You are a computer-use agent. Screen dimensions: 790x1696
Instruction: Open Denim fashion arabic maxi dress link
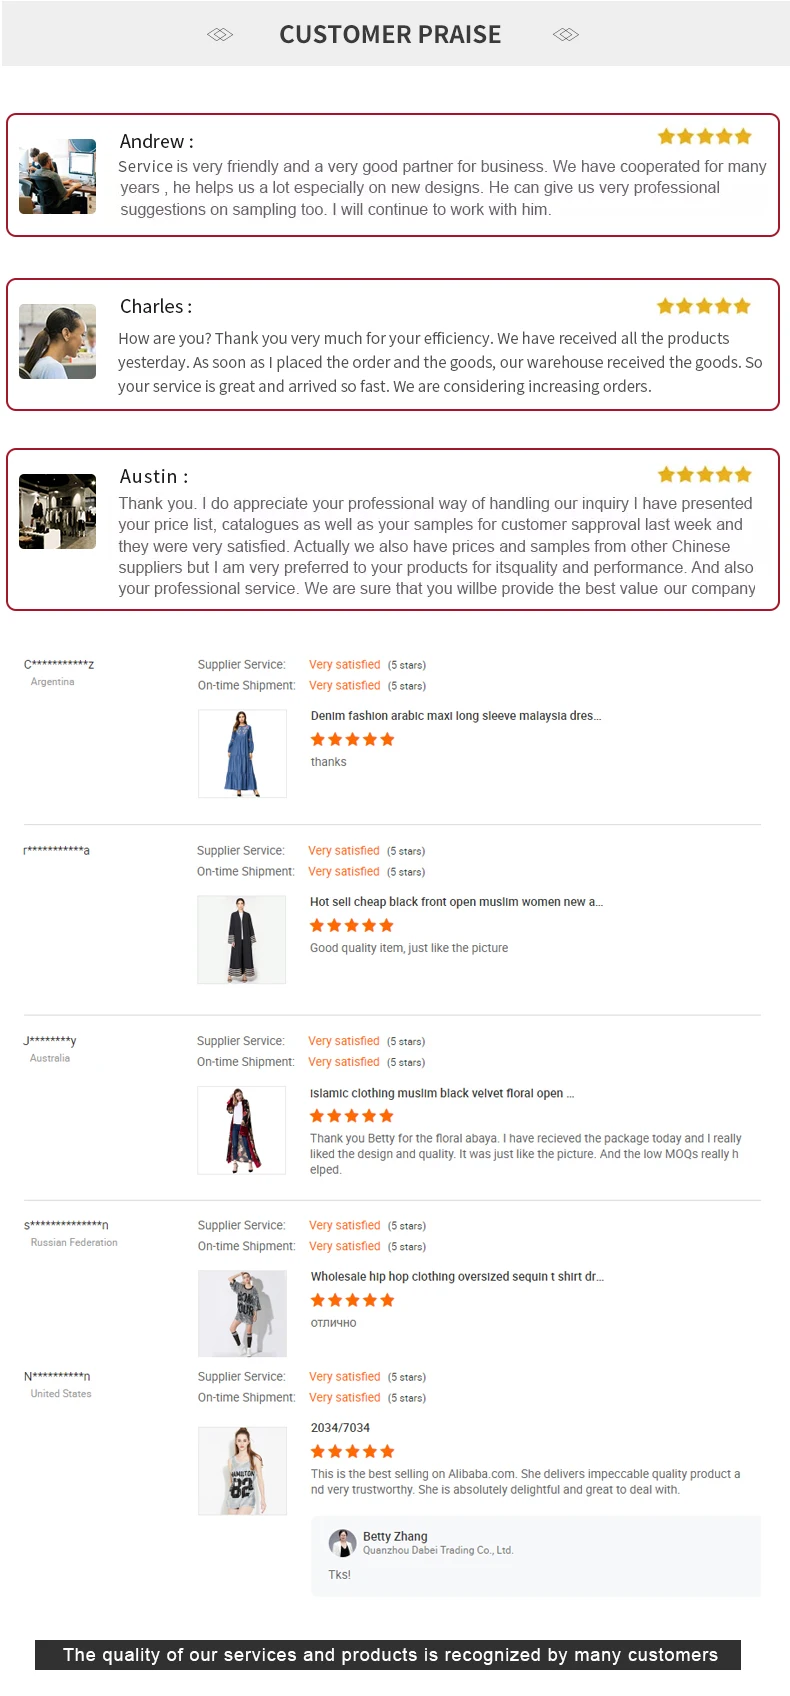coord(455,716)
